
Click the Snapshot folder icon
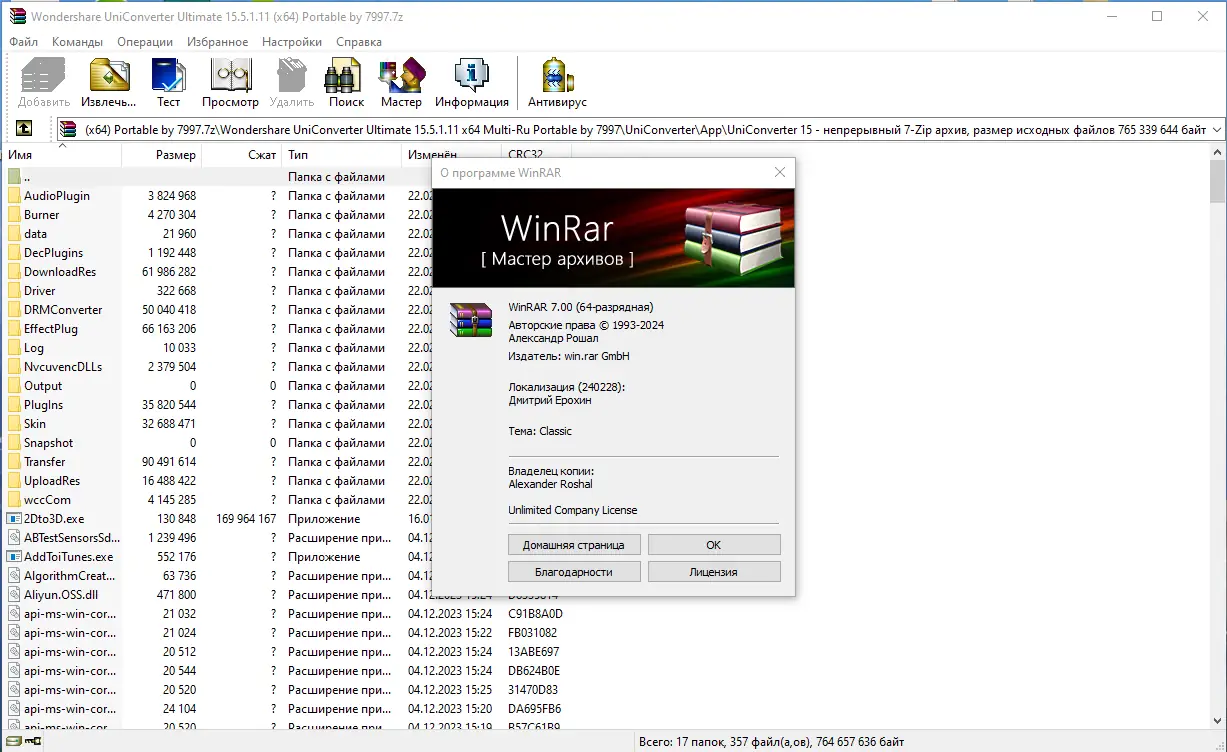point(14,443)
